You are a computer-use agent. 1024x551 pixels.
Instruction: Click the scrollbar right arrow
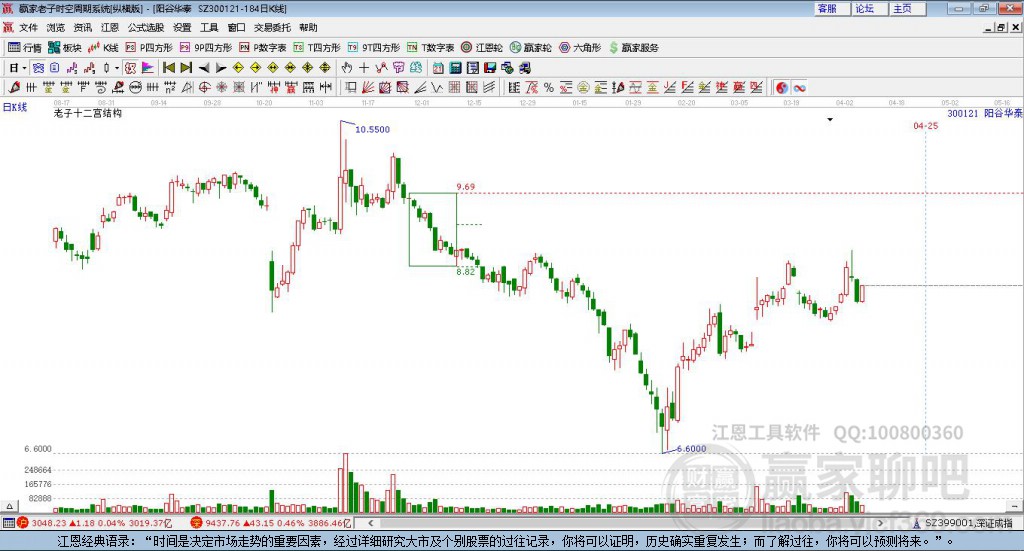click(880, 523)
